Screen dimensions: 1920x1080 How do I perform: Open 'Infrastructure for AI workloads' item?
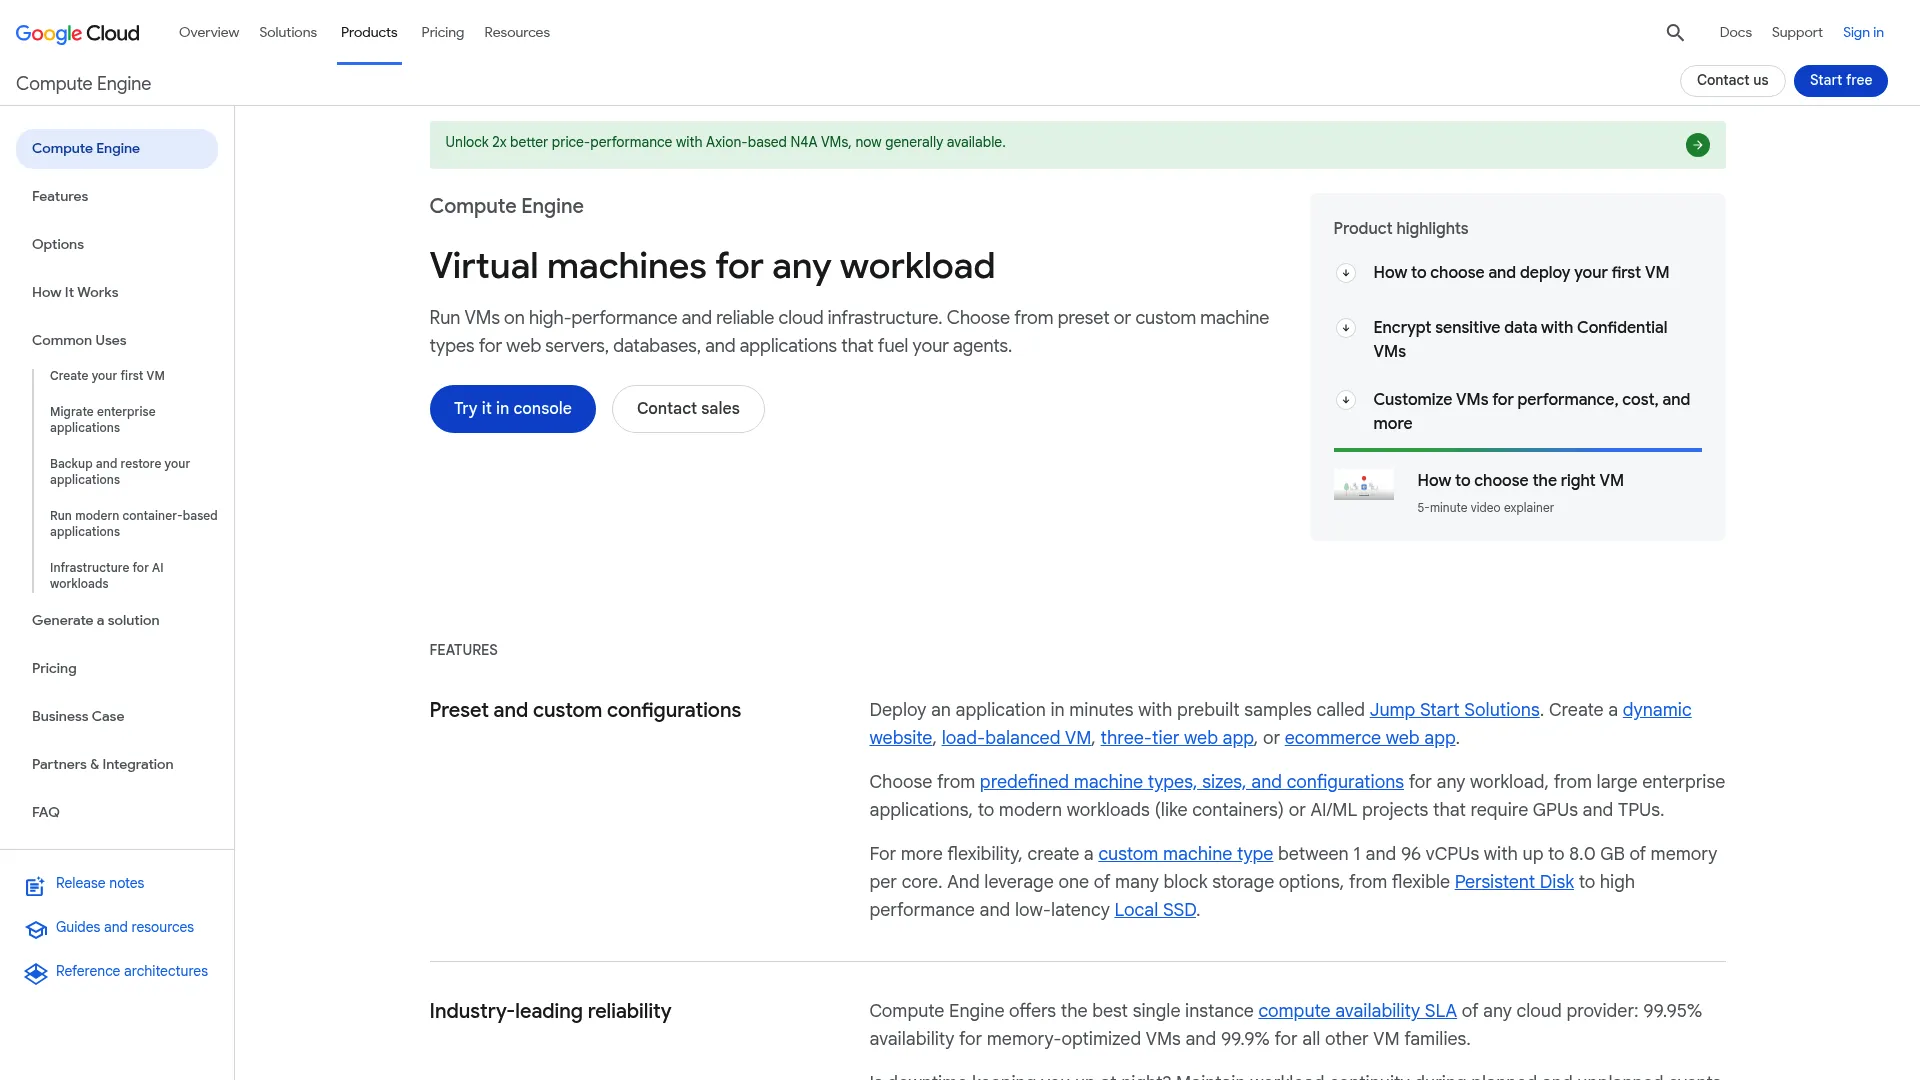(x=107, y=576)
